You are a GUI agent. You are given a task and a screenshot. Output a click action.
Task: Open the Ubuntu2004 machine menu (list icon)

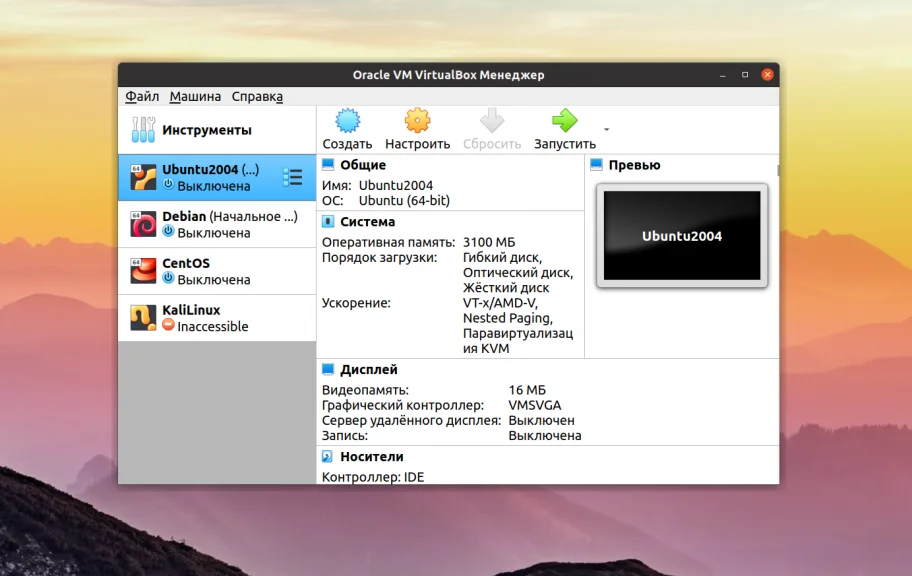[293, 177]
